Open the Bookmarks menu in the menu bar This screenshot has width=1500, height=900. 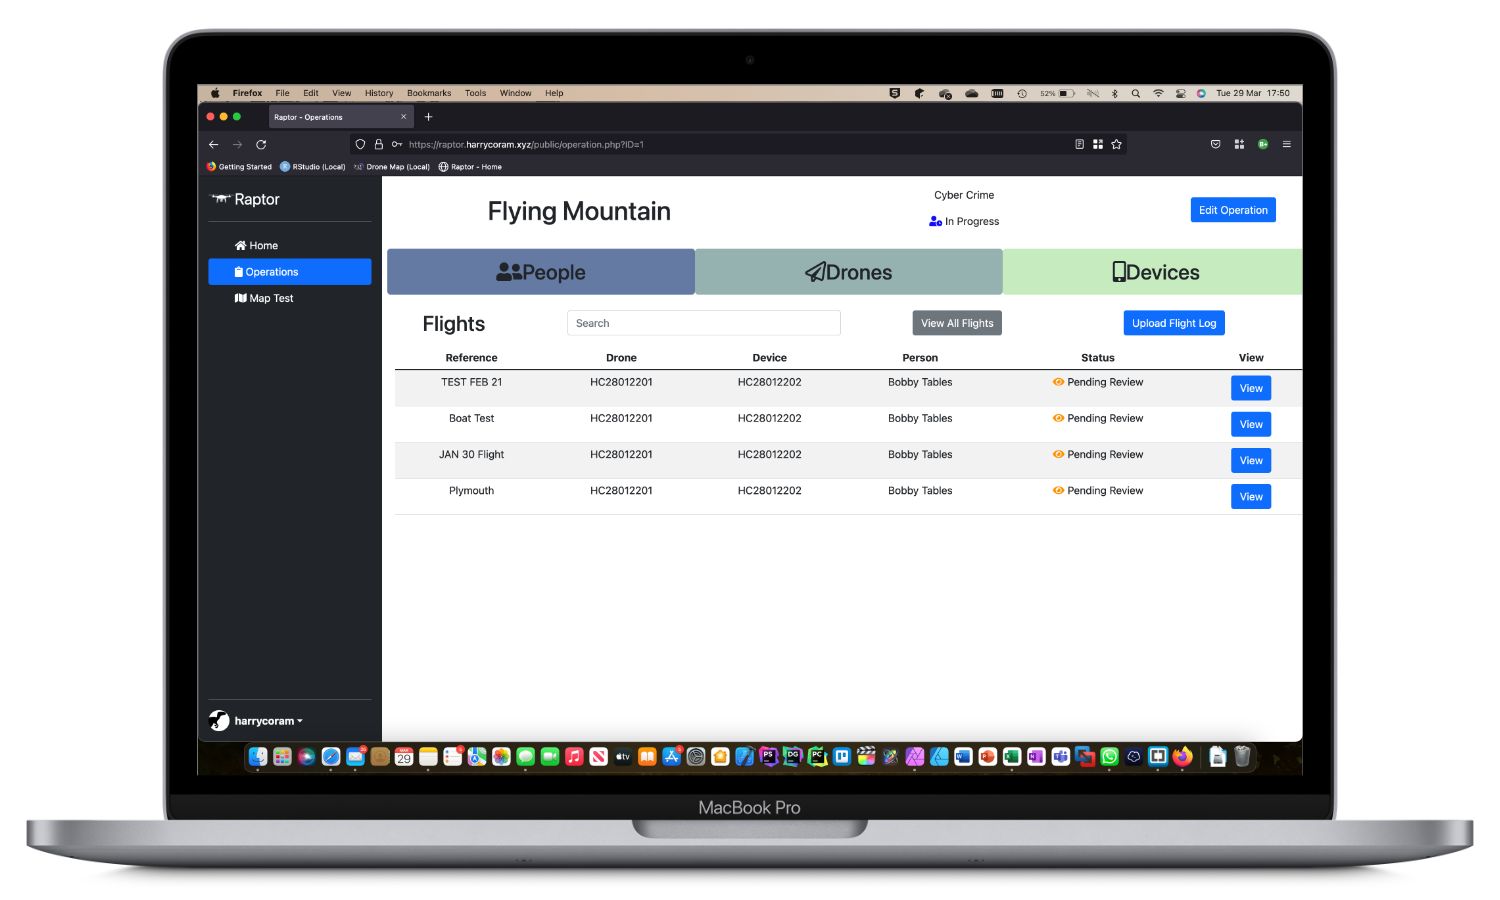(x=428, y=93)
